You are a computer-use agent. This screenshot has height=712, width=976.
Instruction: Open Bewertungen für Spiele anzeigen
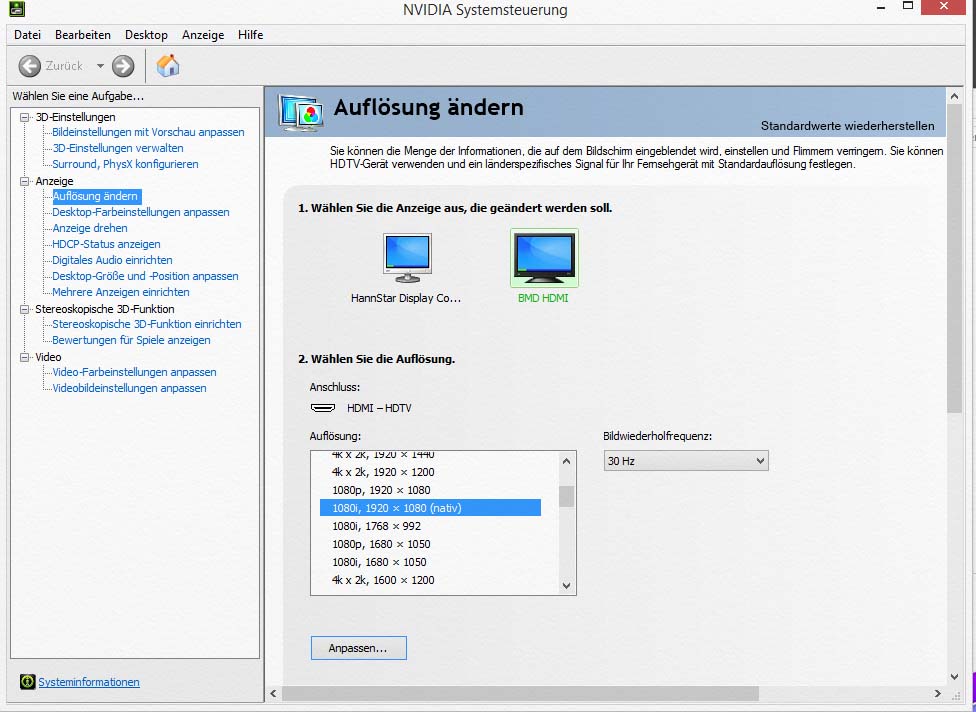click(131, 340)
